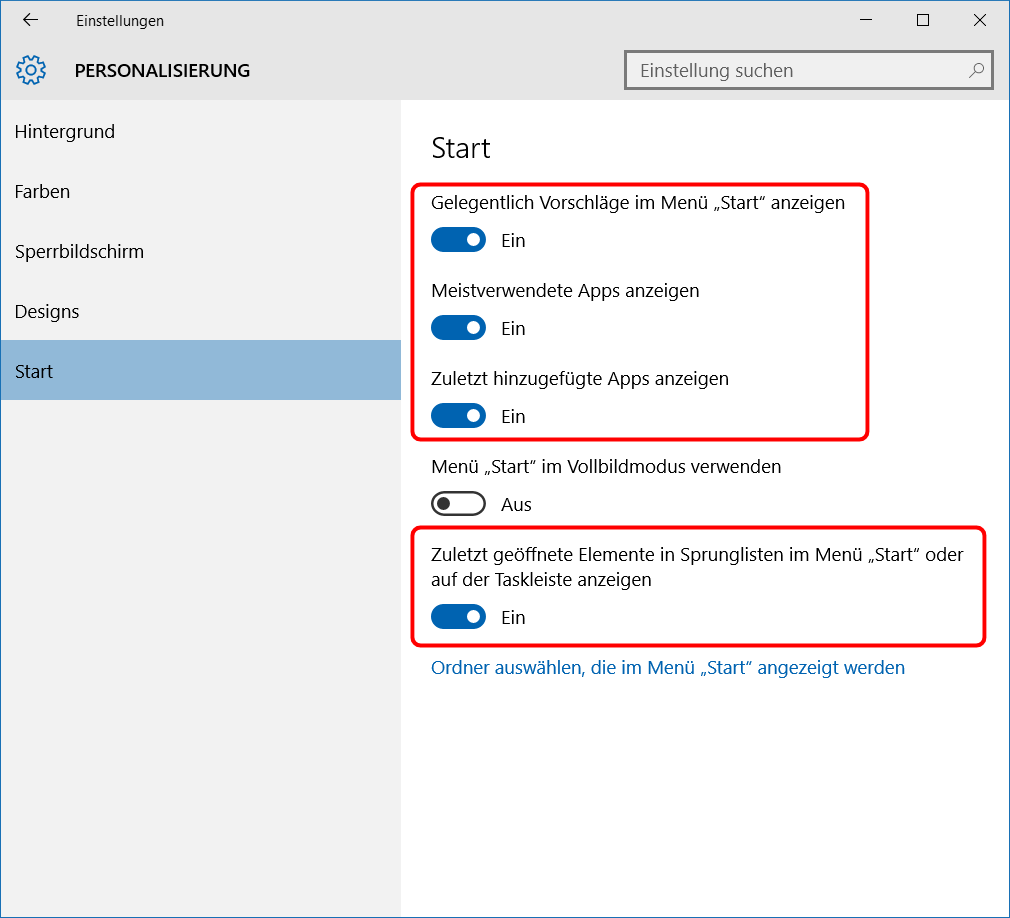
Task: Click the Personalisierung gear icon
Action: tap(31, 70)
